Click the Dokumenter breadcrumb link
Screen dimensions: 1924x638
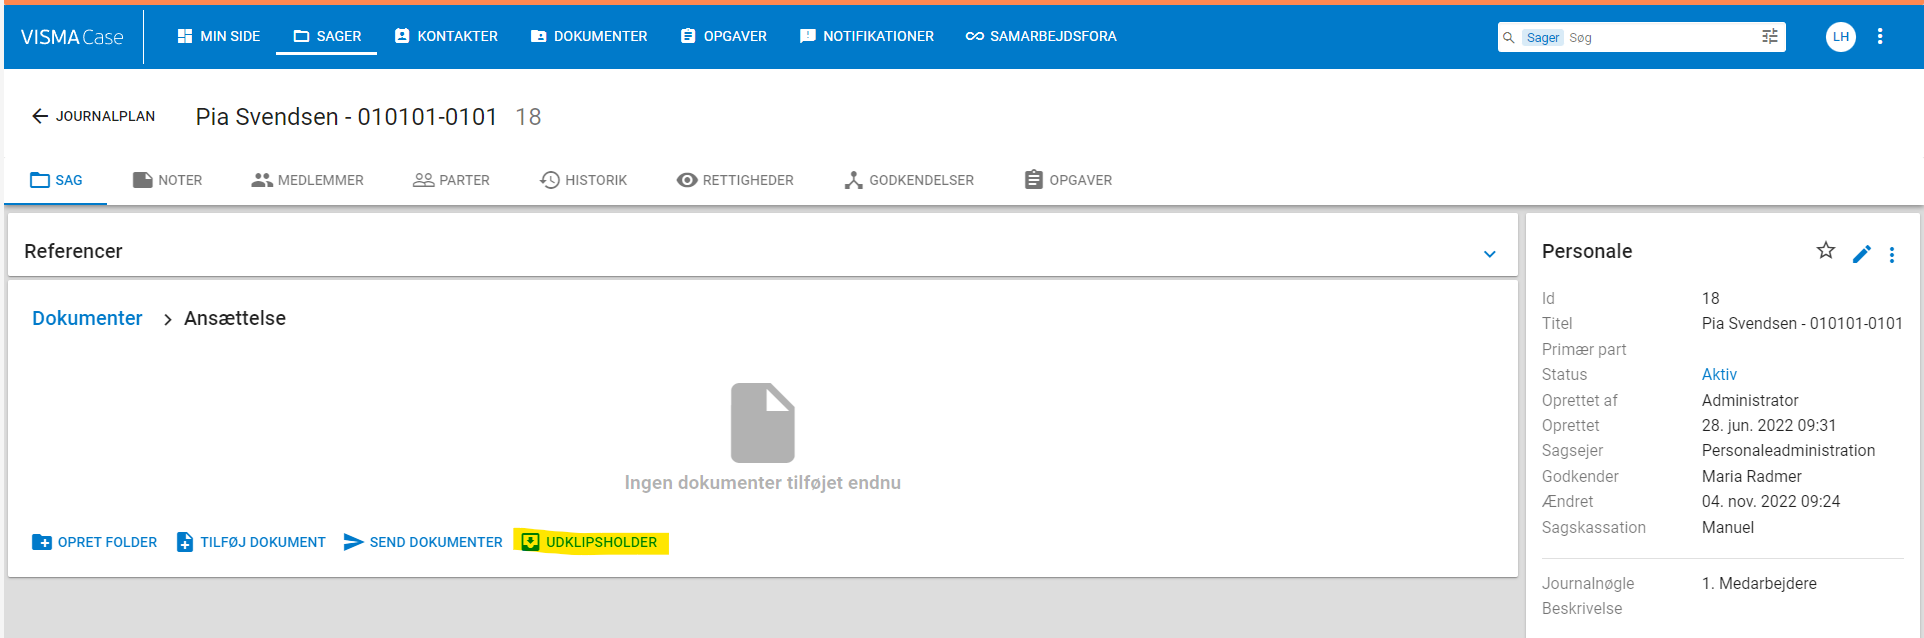87,318
